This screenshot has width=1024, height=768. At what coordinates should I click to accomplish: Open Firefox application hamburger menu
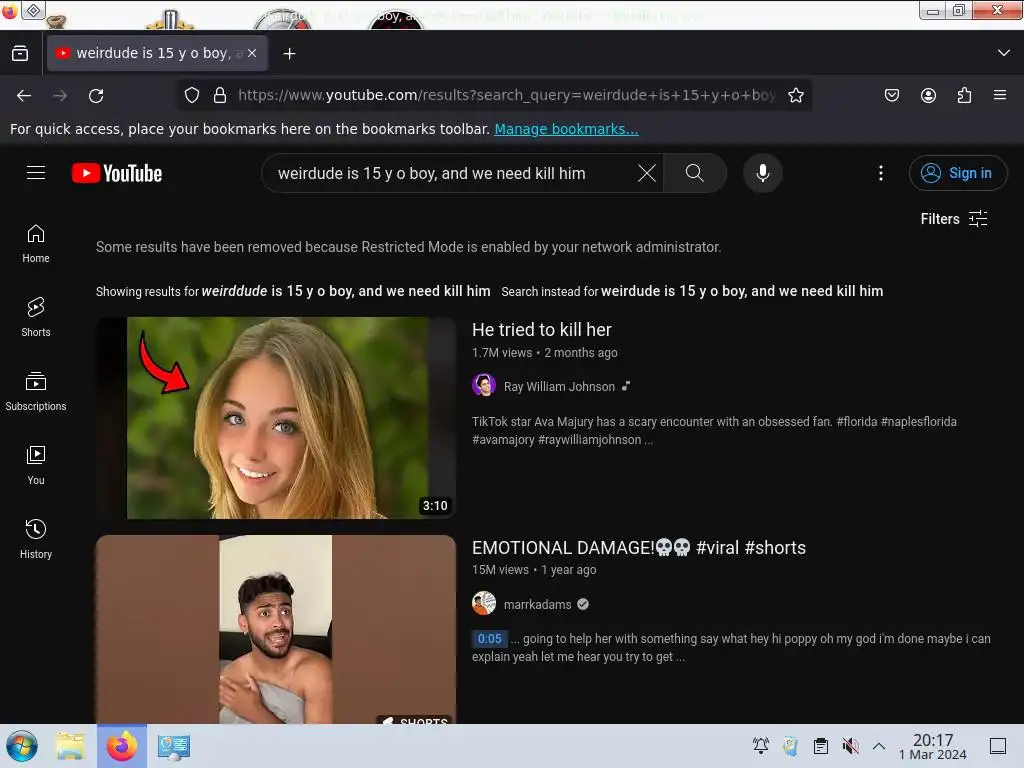click(x=1000, y=95)
